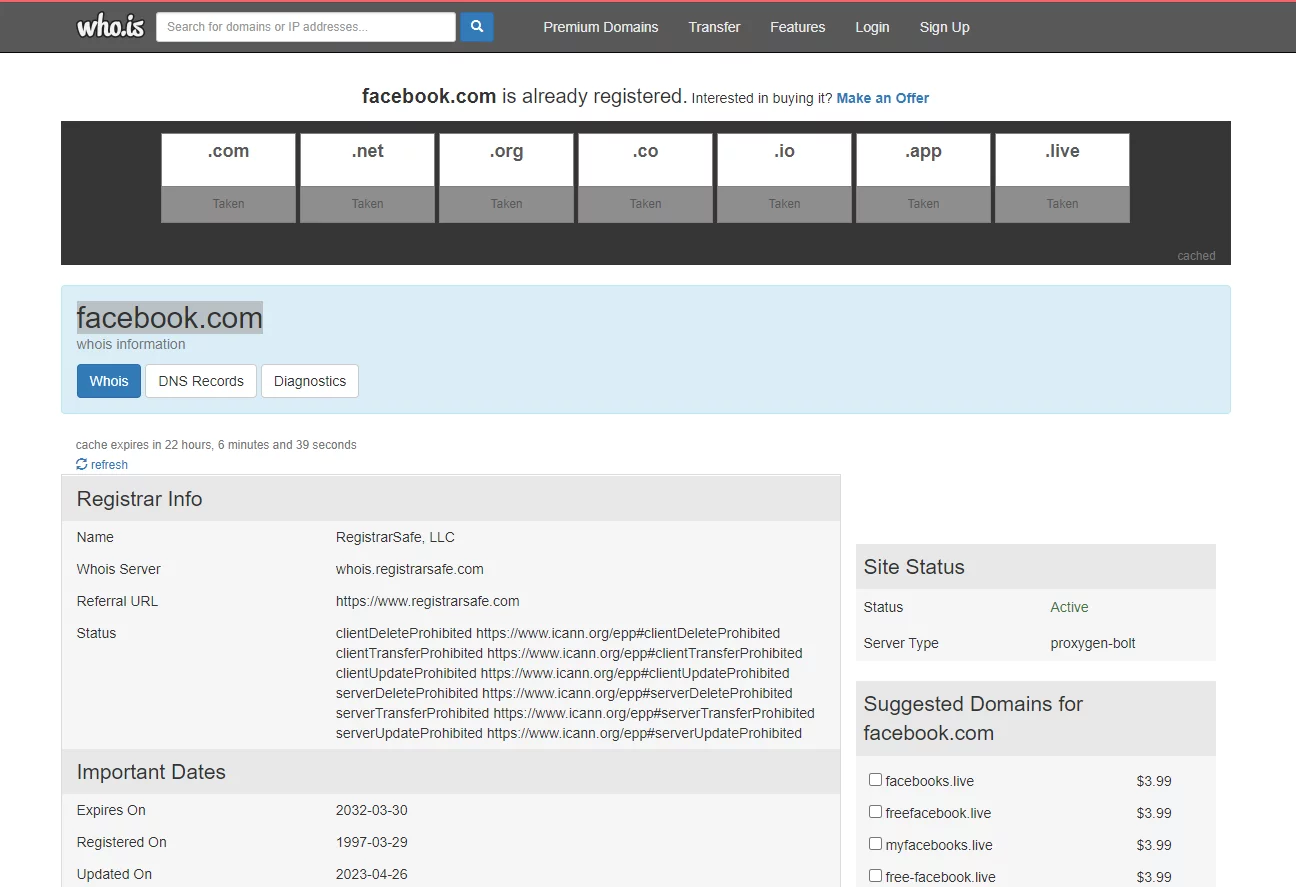1296x887 pixels.
Task: Switch to the Diagnostics tab
Action: tap(310, 381)
